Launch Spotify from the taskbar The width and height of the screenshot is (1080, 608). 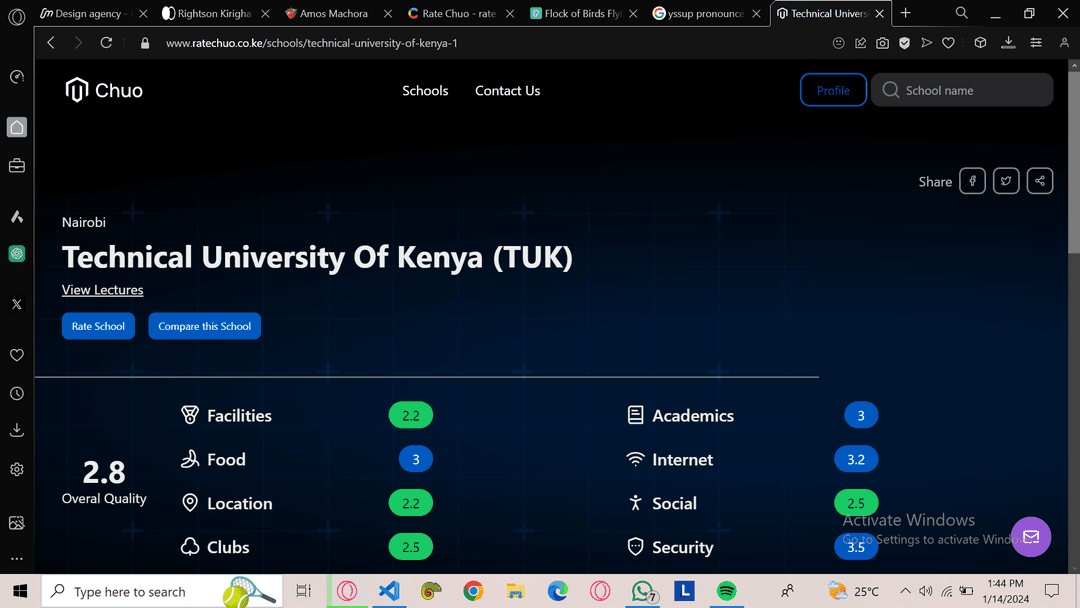click(x=727, y=591)
